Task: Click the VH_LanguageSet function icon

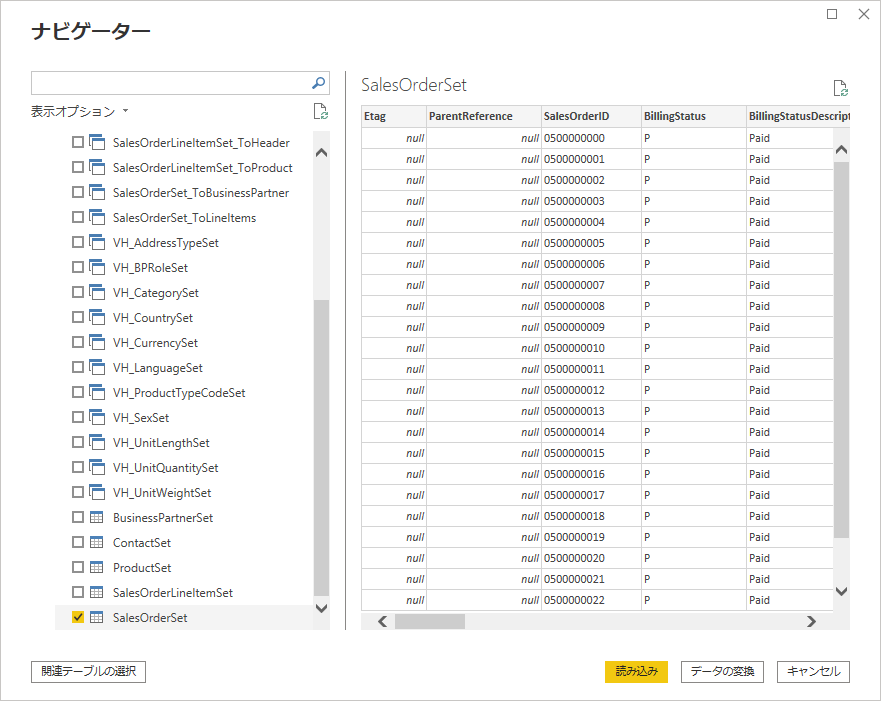Action: 97,367
